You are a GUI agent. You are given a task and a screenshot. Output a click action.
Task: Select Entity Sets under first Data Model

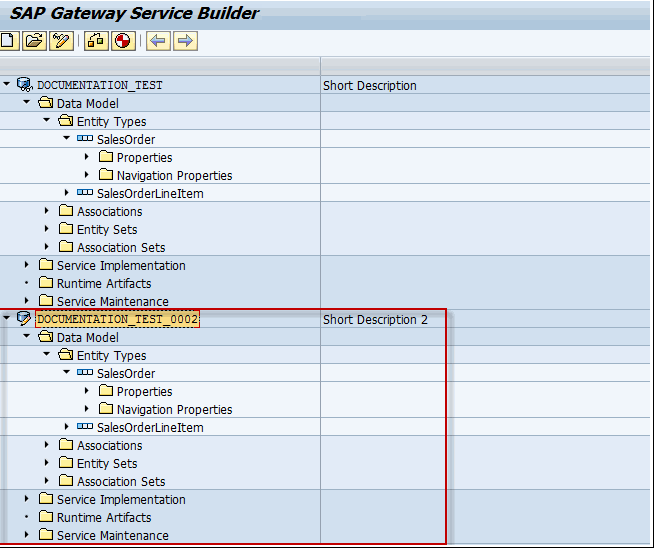(107, 229)
